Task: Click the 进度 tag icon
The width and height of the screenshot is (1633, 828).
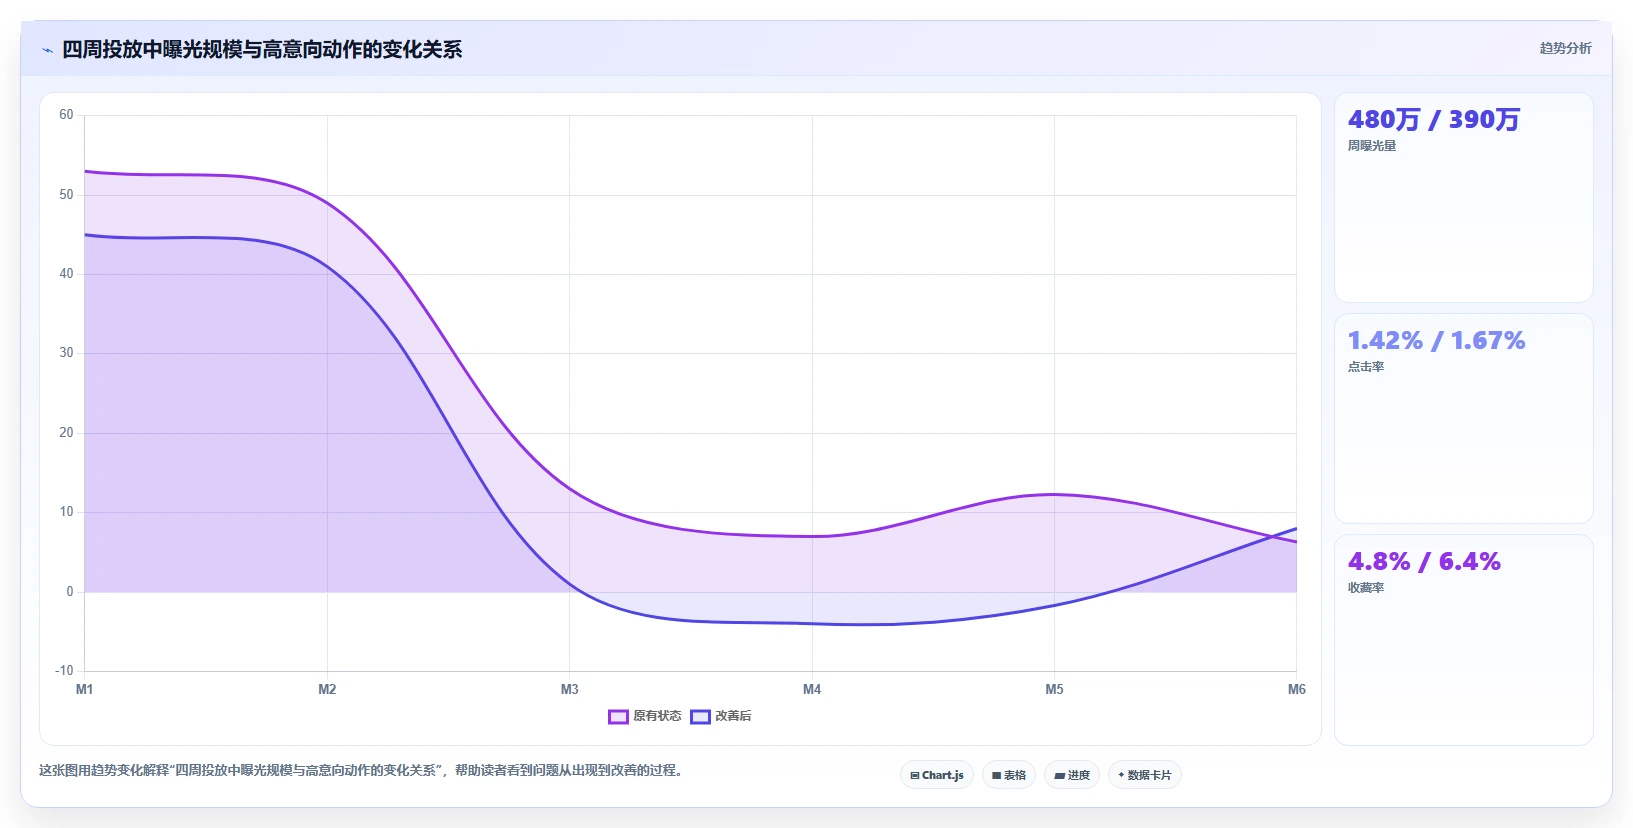Action: coord(1059,776)
